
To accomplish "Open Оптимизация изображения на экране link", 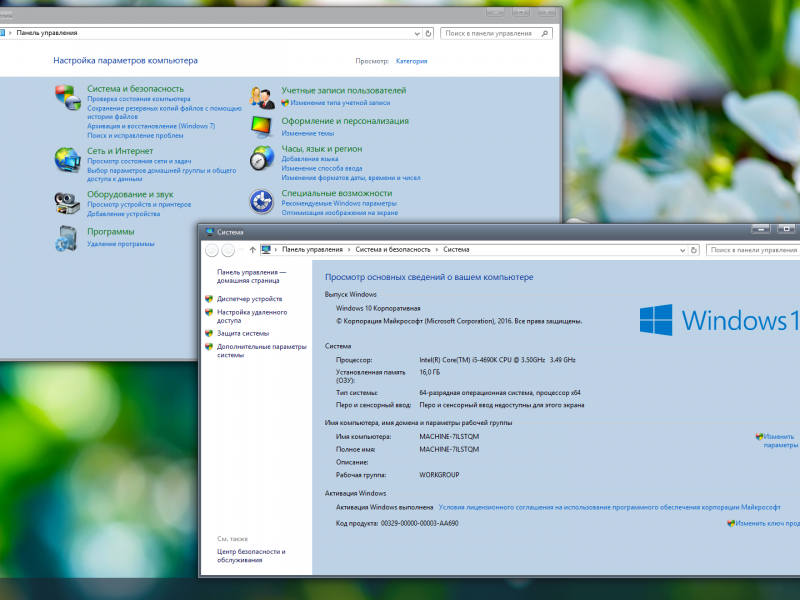I will [x=340, y=213].
